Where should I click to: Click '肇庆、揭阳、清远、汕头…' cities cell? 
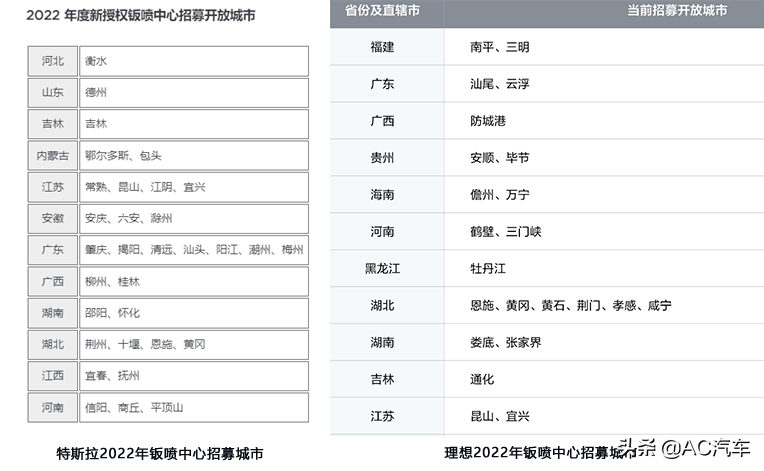[194, 250]
